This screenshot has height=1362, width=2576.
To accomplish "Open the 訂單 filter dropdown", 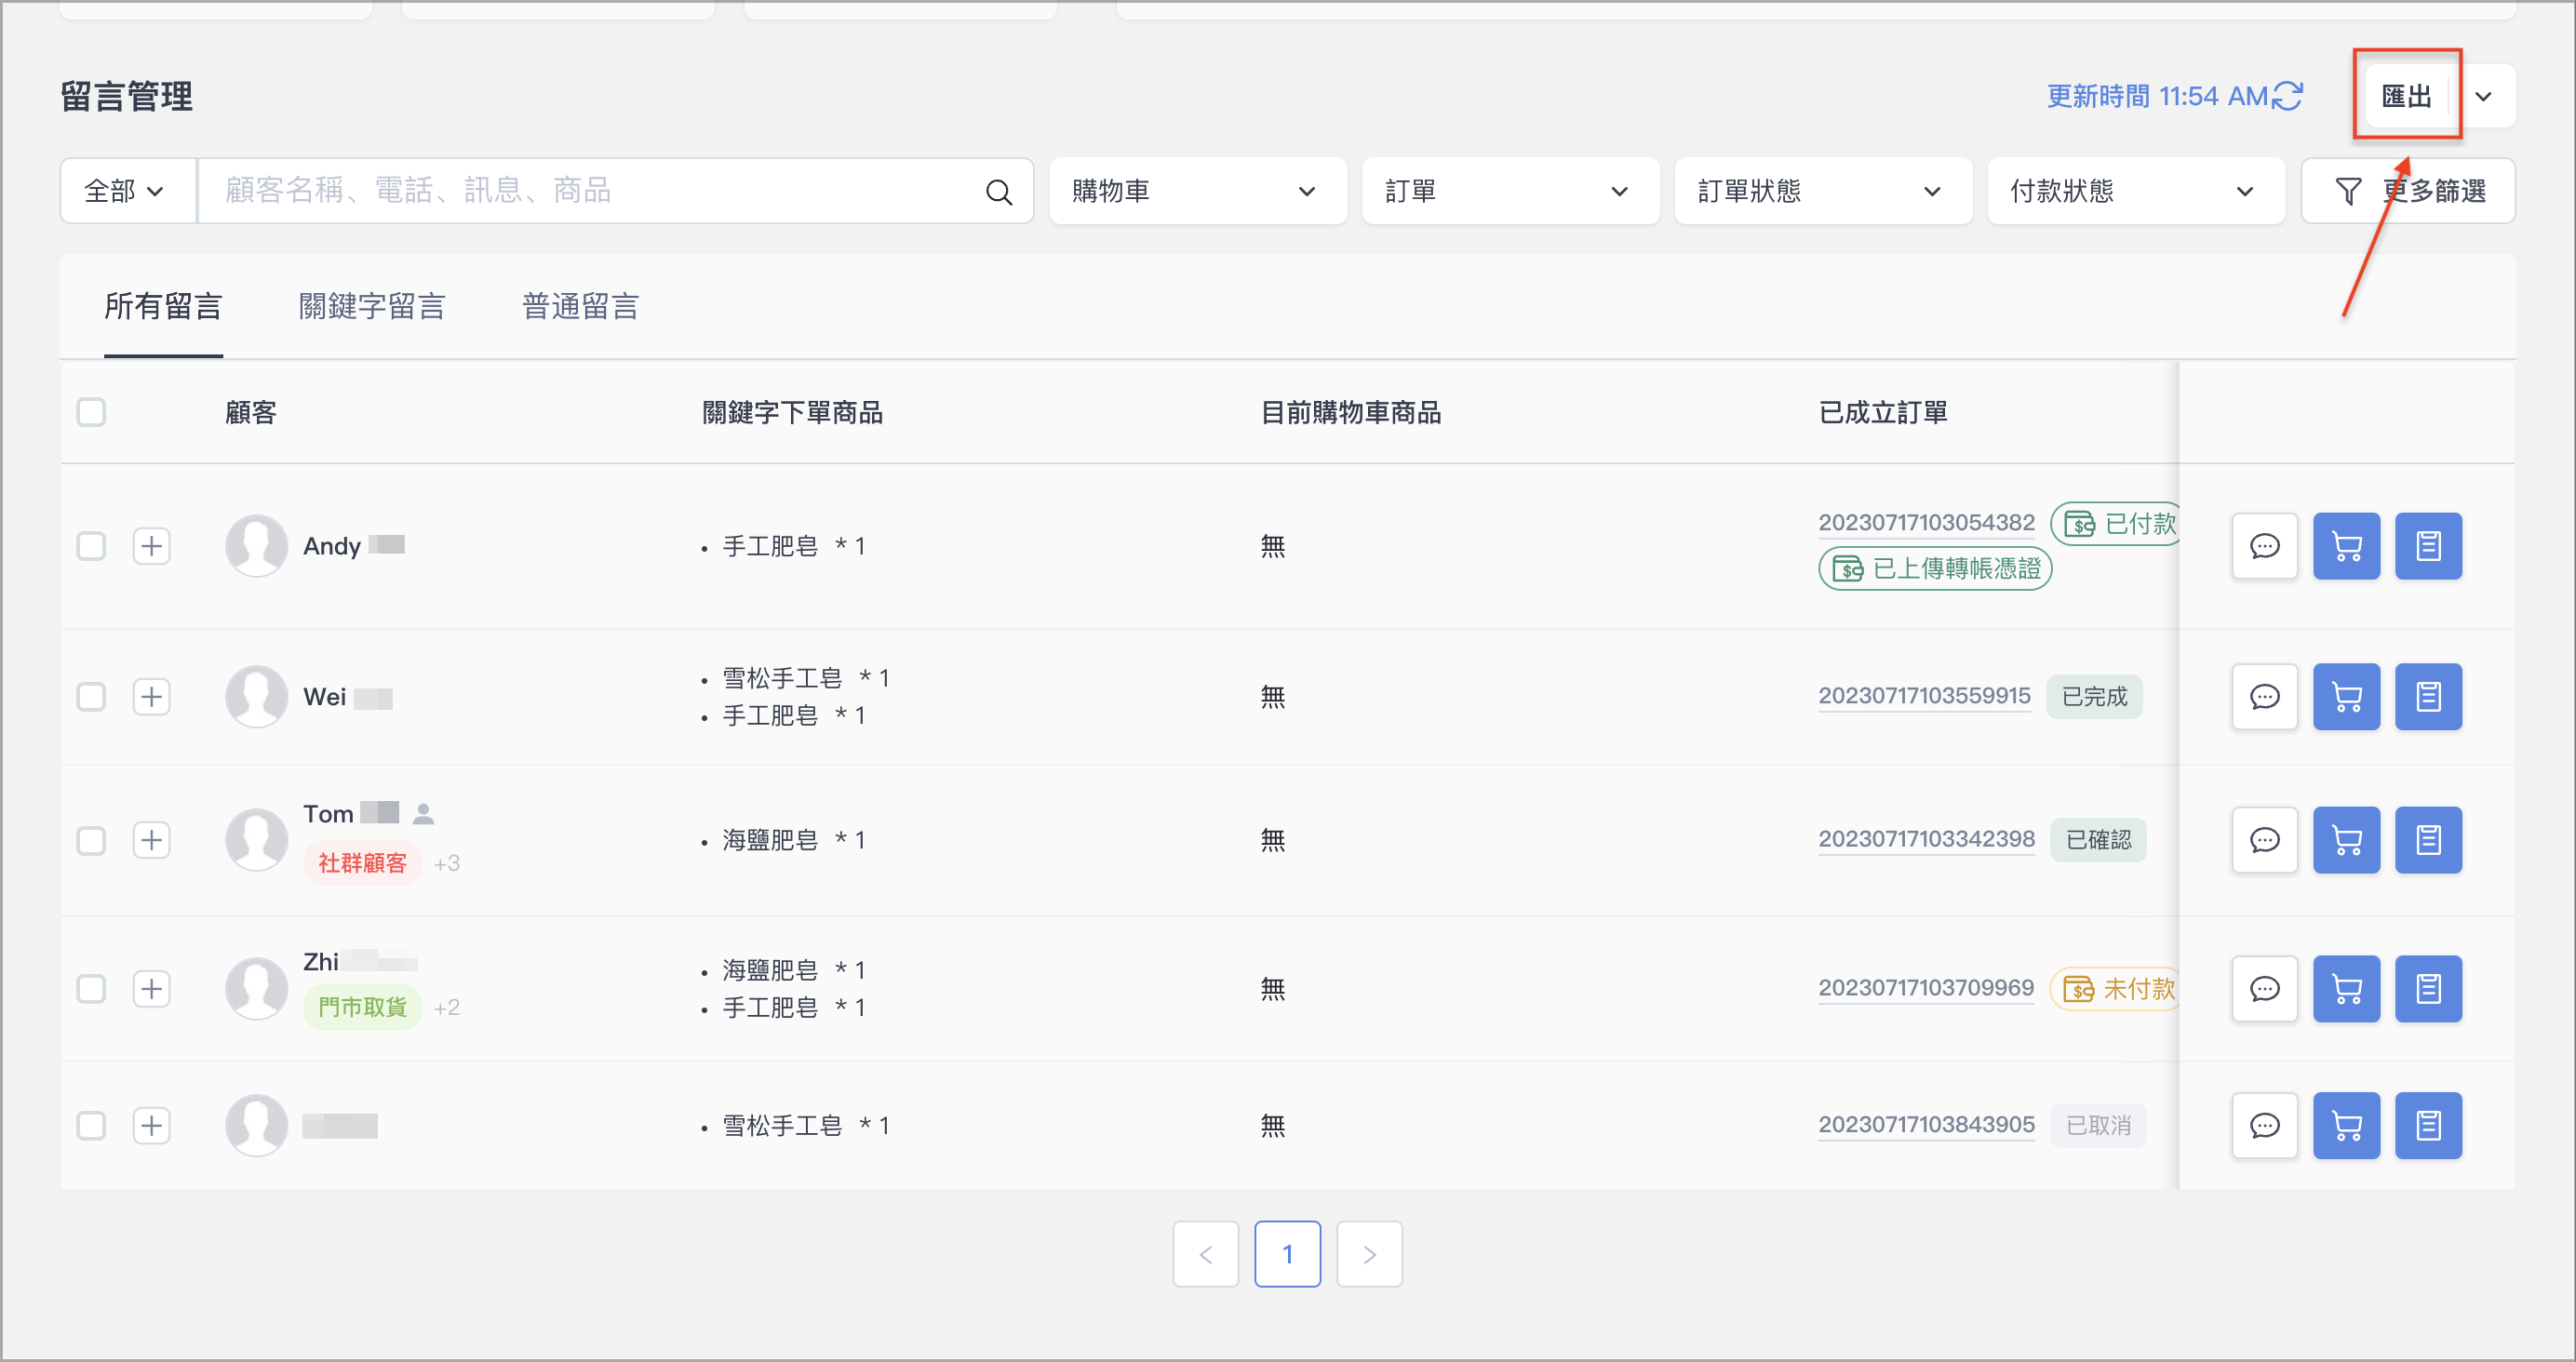I will (1510, 191).
